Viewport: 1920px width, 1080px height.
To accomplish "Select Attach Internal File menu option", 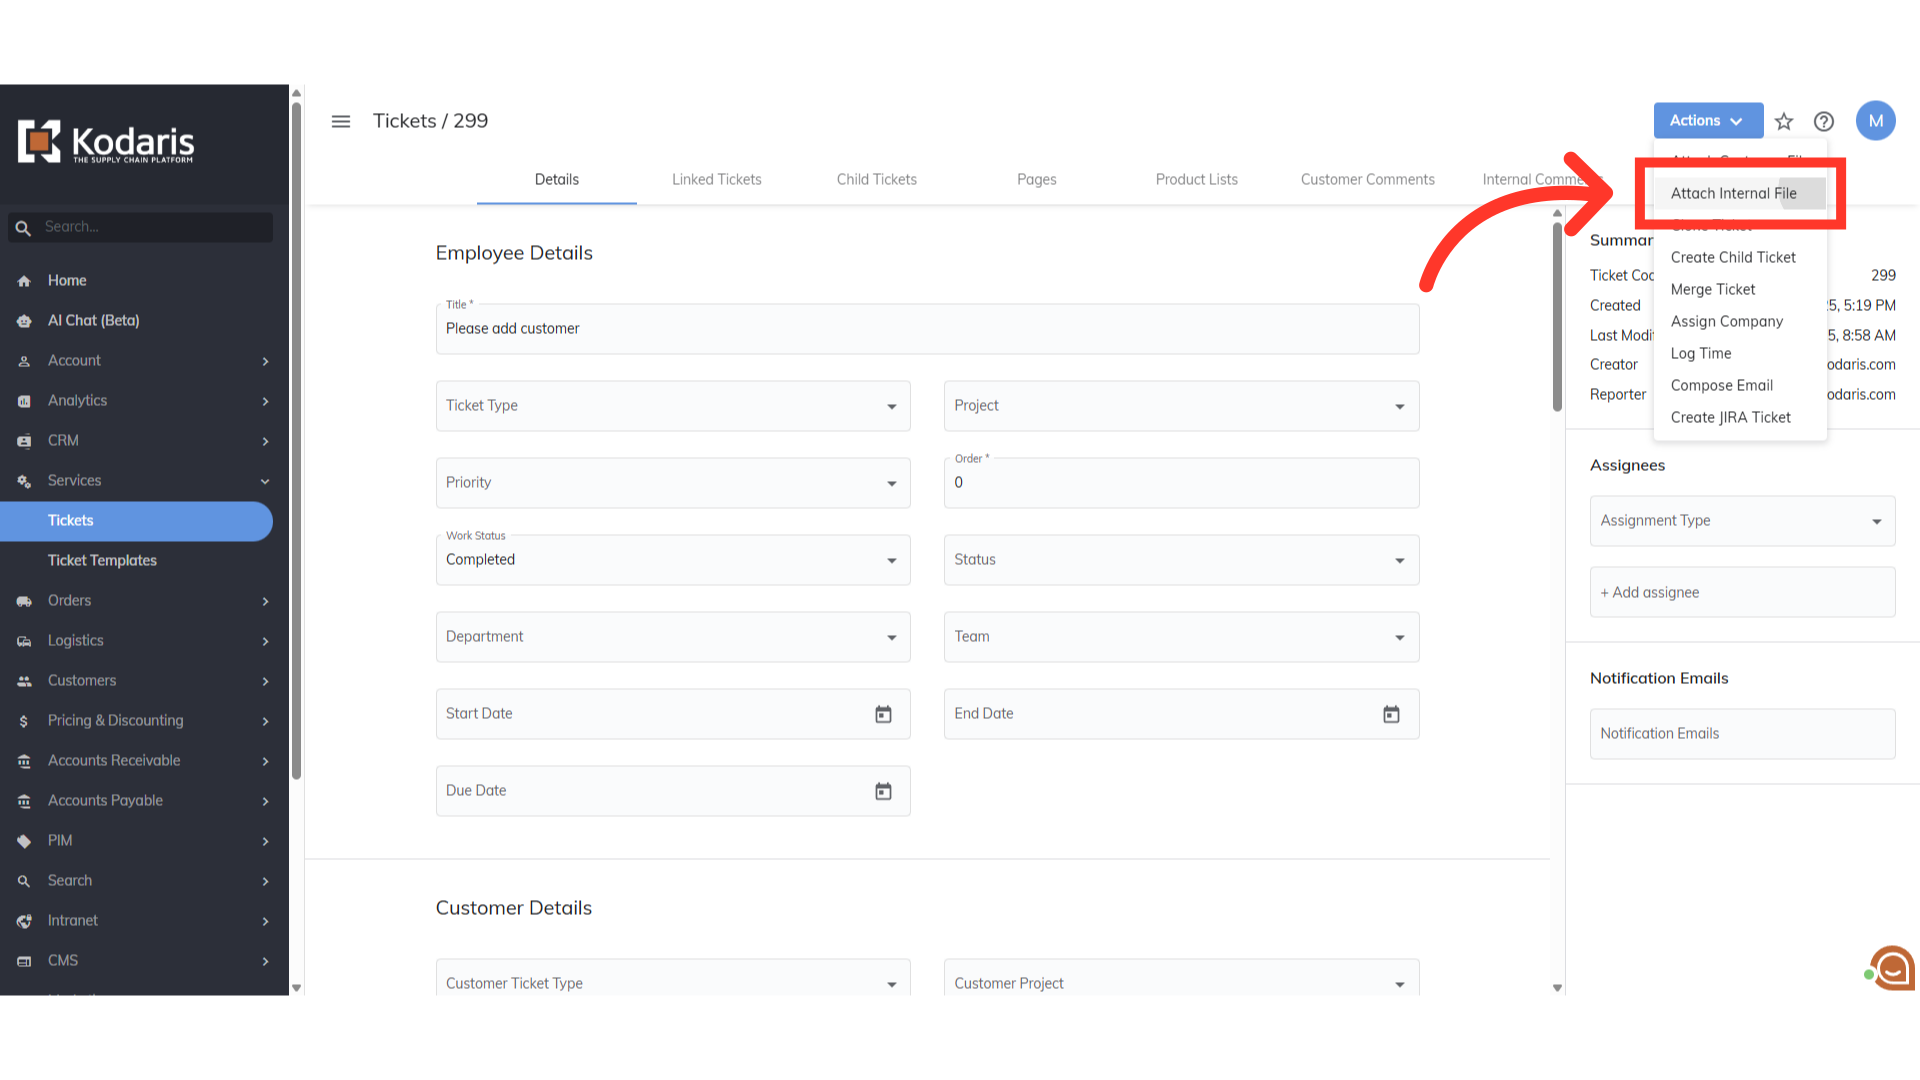I will (x=1733, y=193).
